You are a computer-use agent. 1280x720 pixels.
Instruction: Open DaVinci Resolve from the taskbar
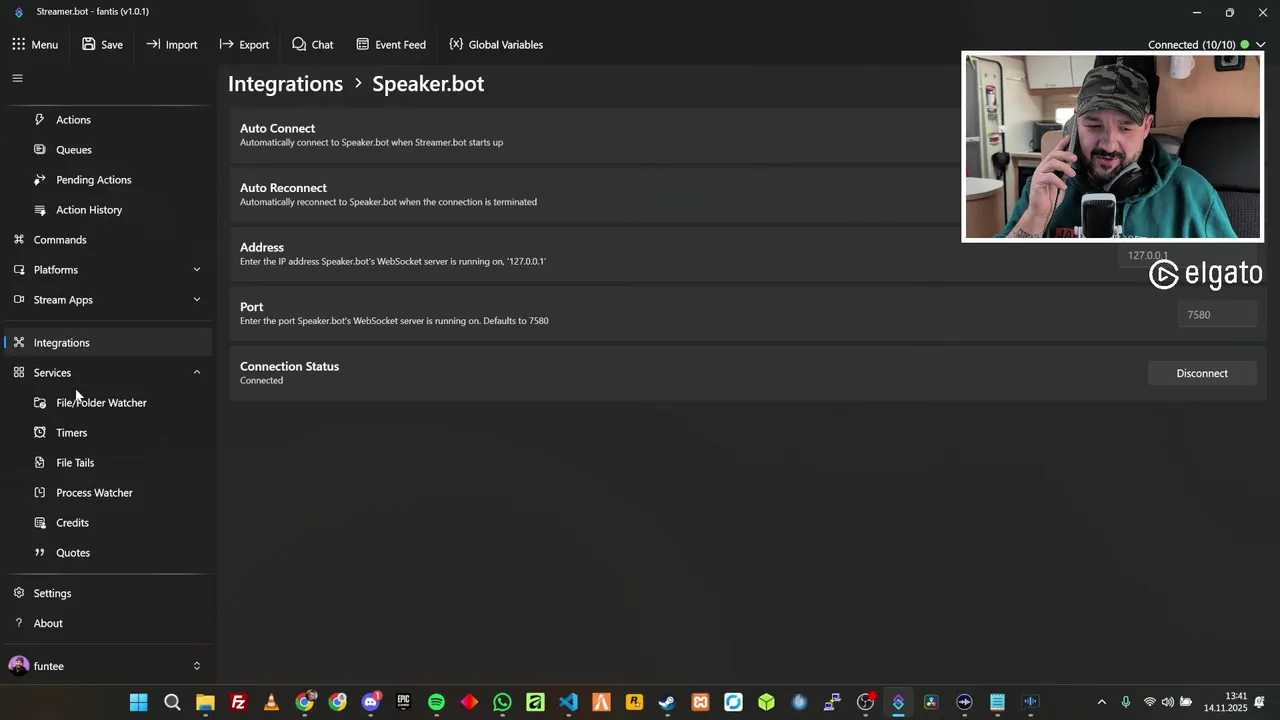point(931,702)
